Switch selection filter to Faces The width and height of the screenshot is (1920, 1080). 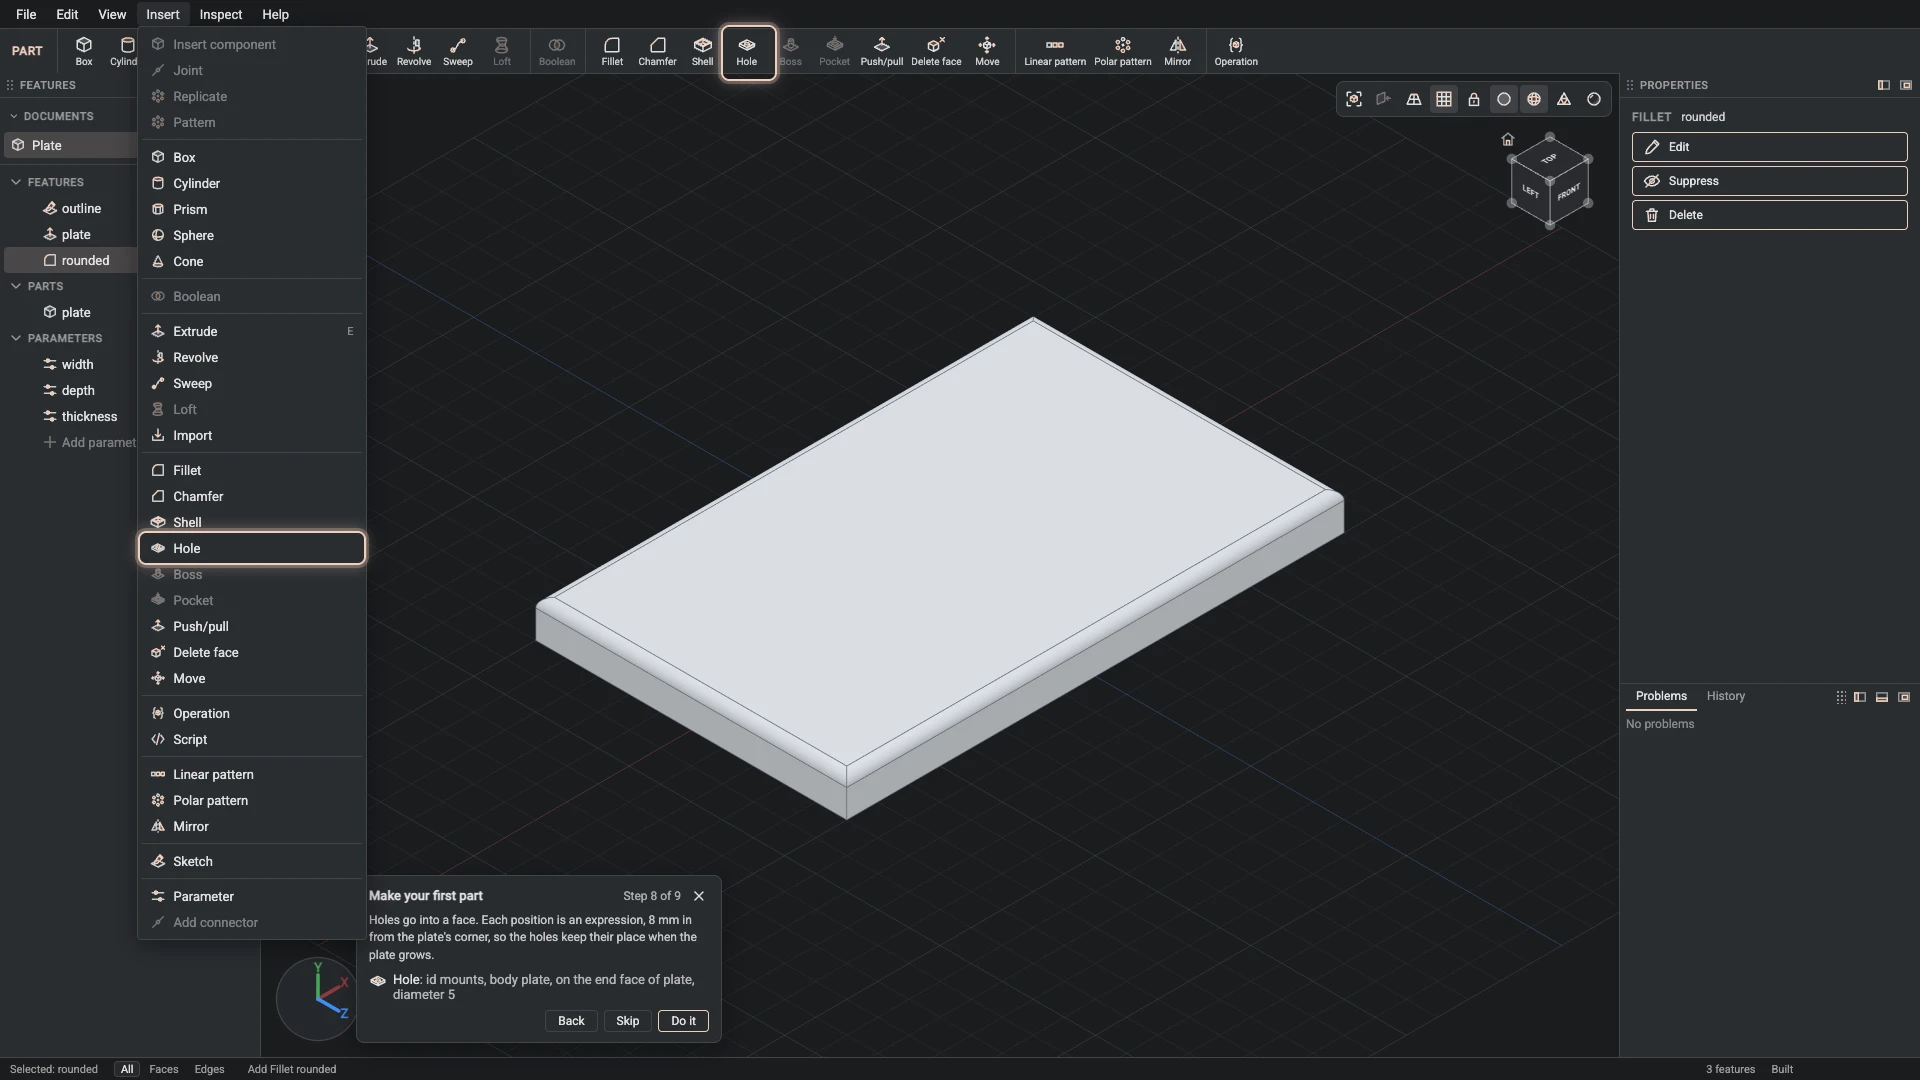(x=163, y=1069)
